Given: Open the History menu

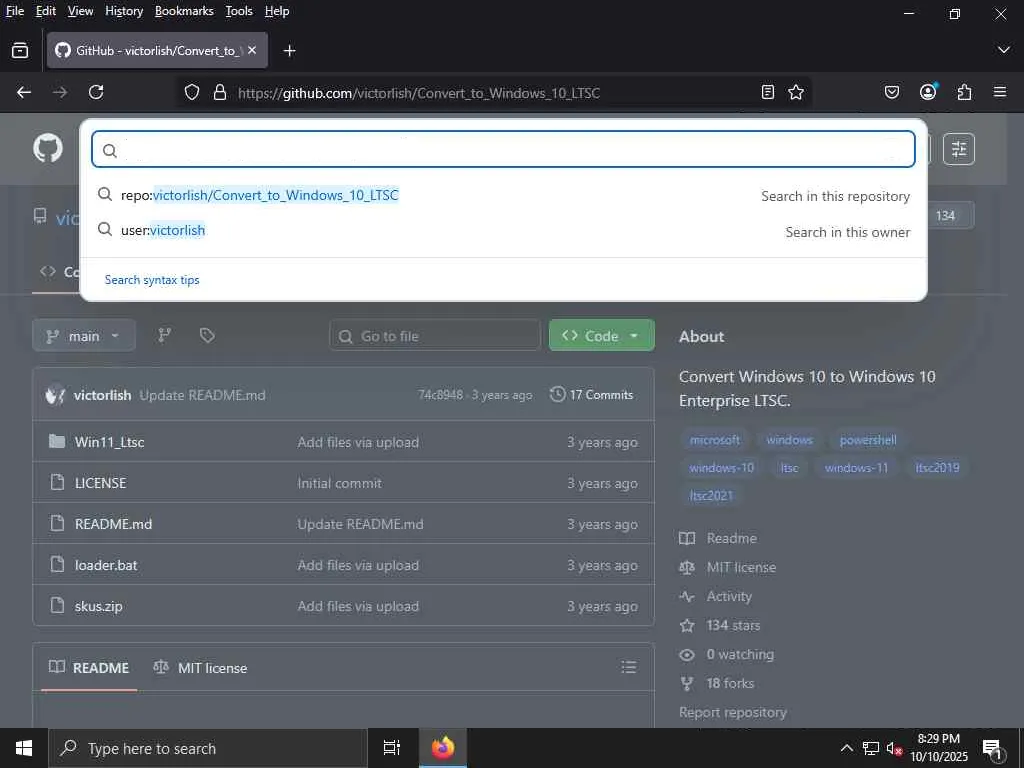Looking at the screenshot, I should tap(124, 11).
